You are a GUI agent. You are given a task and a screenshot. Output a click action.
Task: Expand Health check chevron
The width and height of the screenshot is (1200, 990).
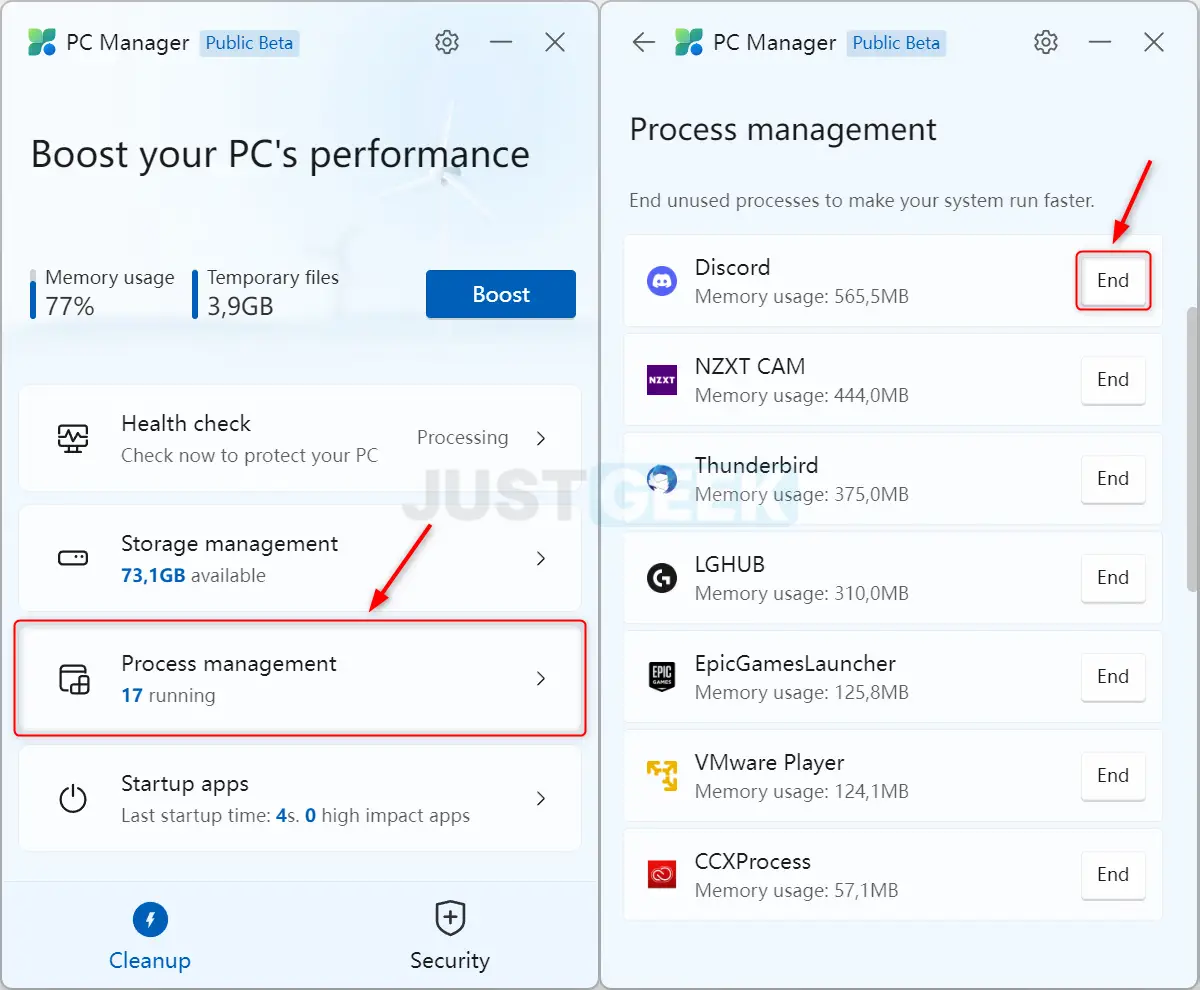click(541, 438)
